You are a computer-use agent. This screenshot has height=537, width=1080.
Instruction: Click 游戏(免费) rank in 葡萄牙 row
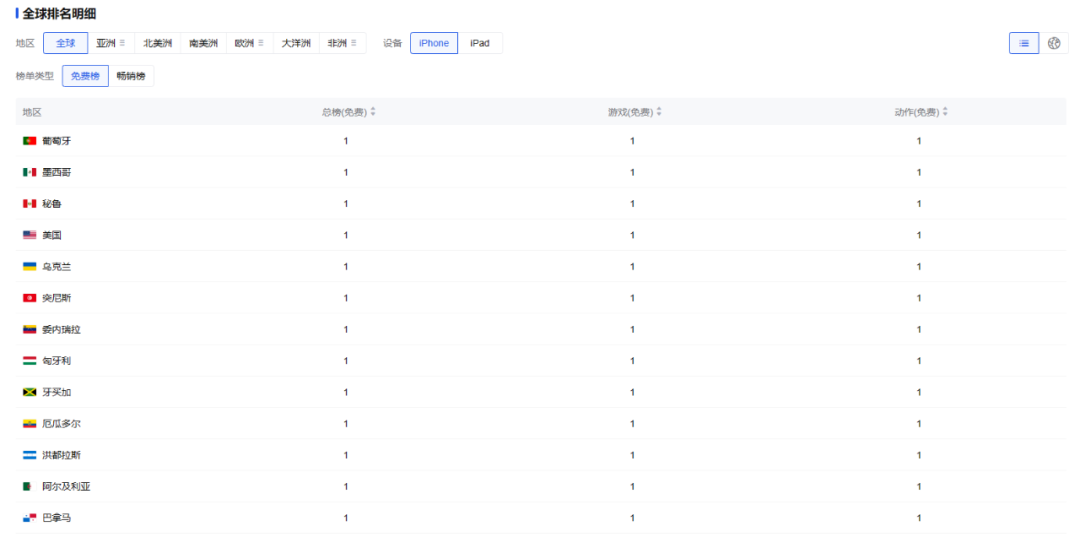coord(632,140)
